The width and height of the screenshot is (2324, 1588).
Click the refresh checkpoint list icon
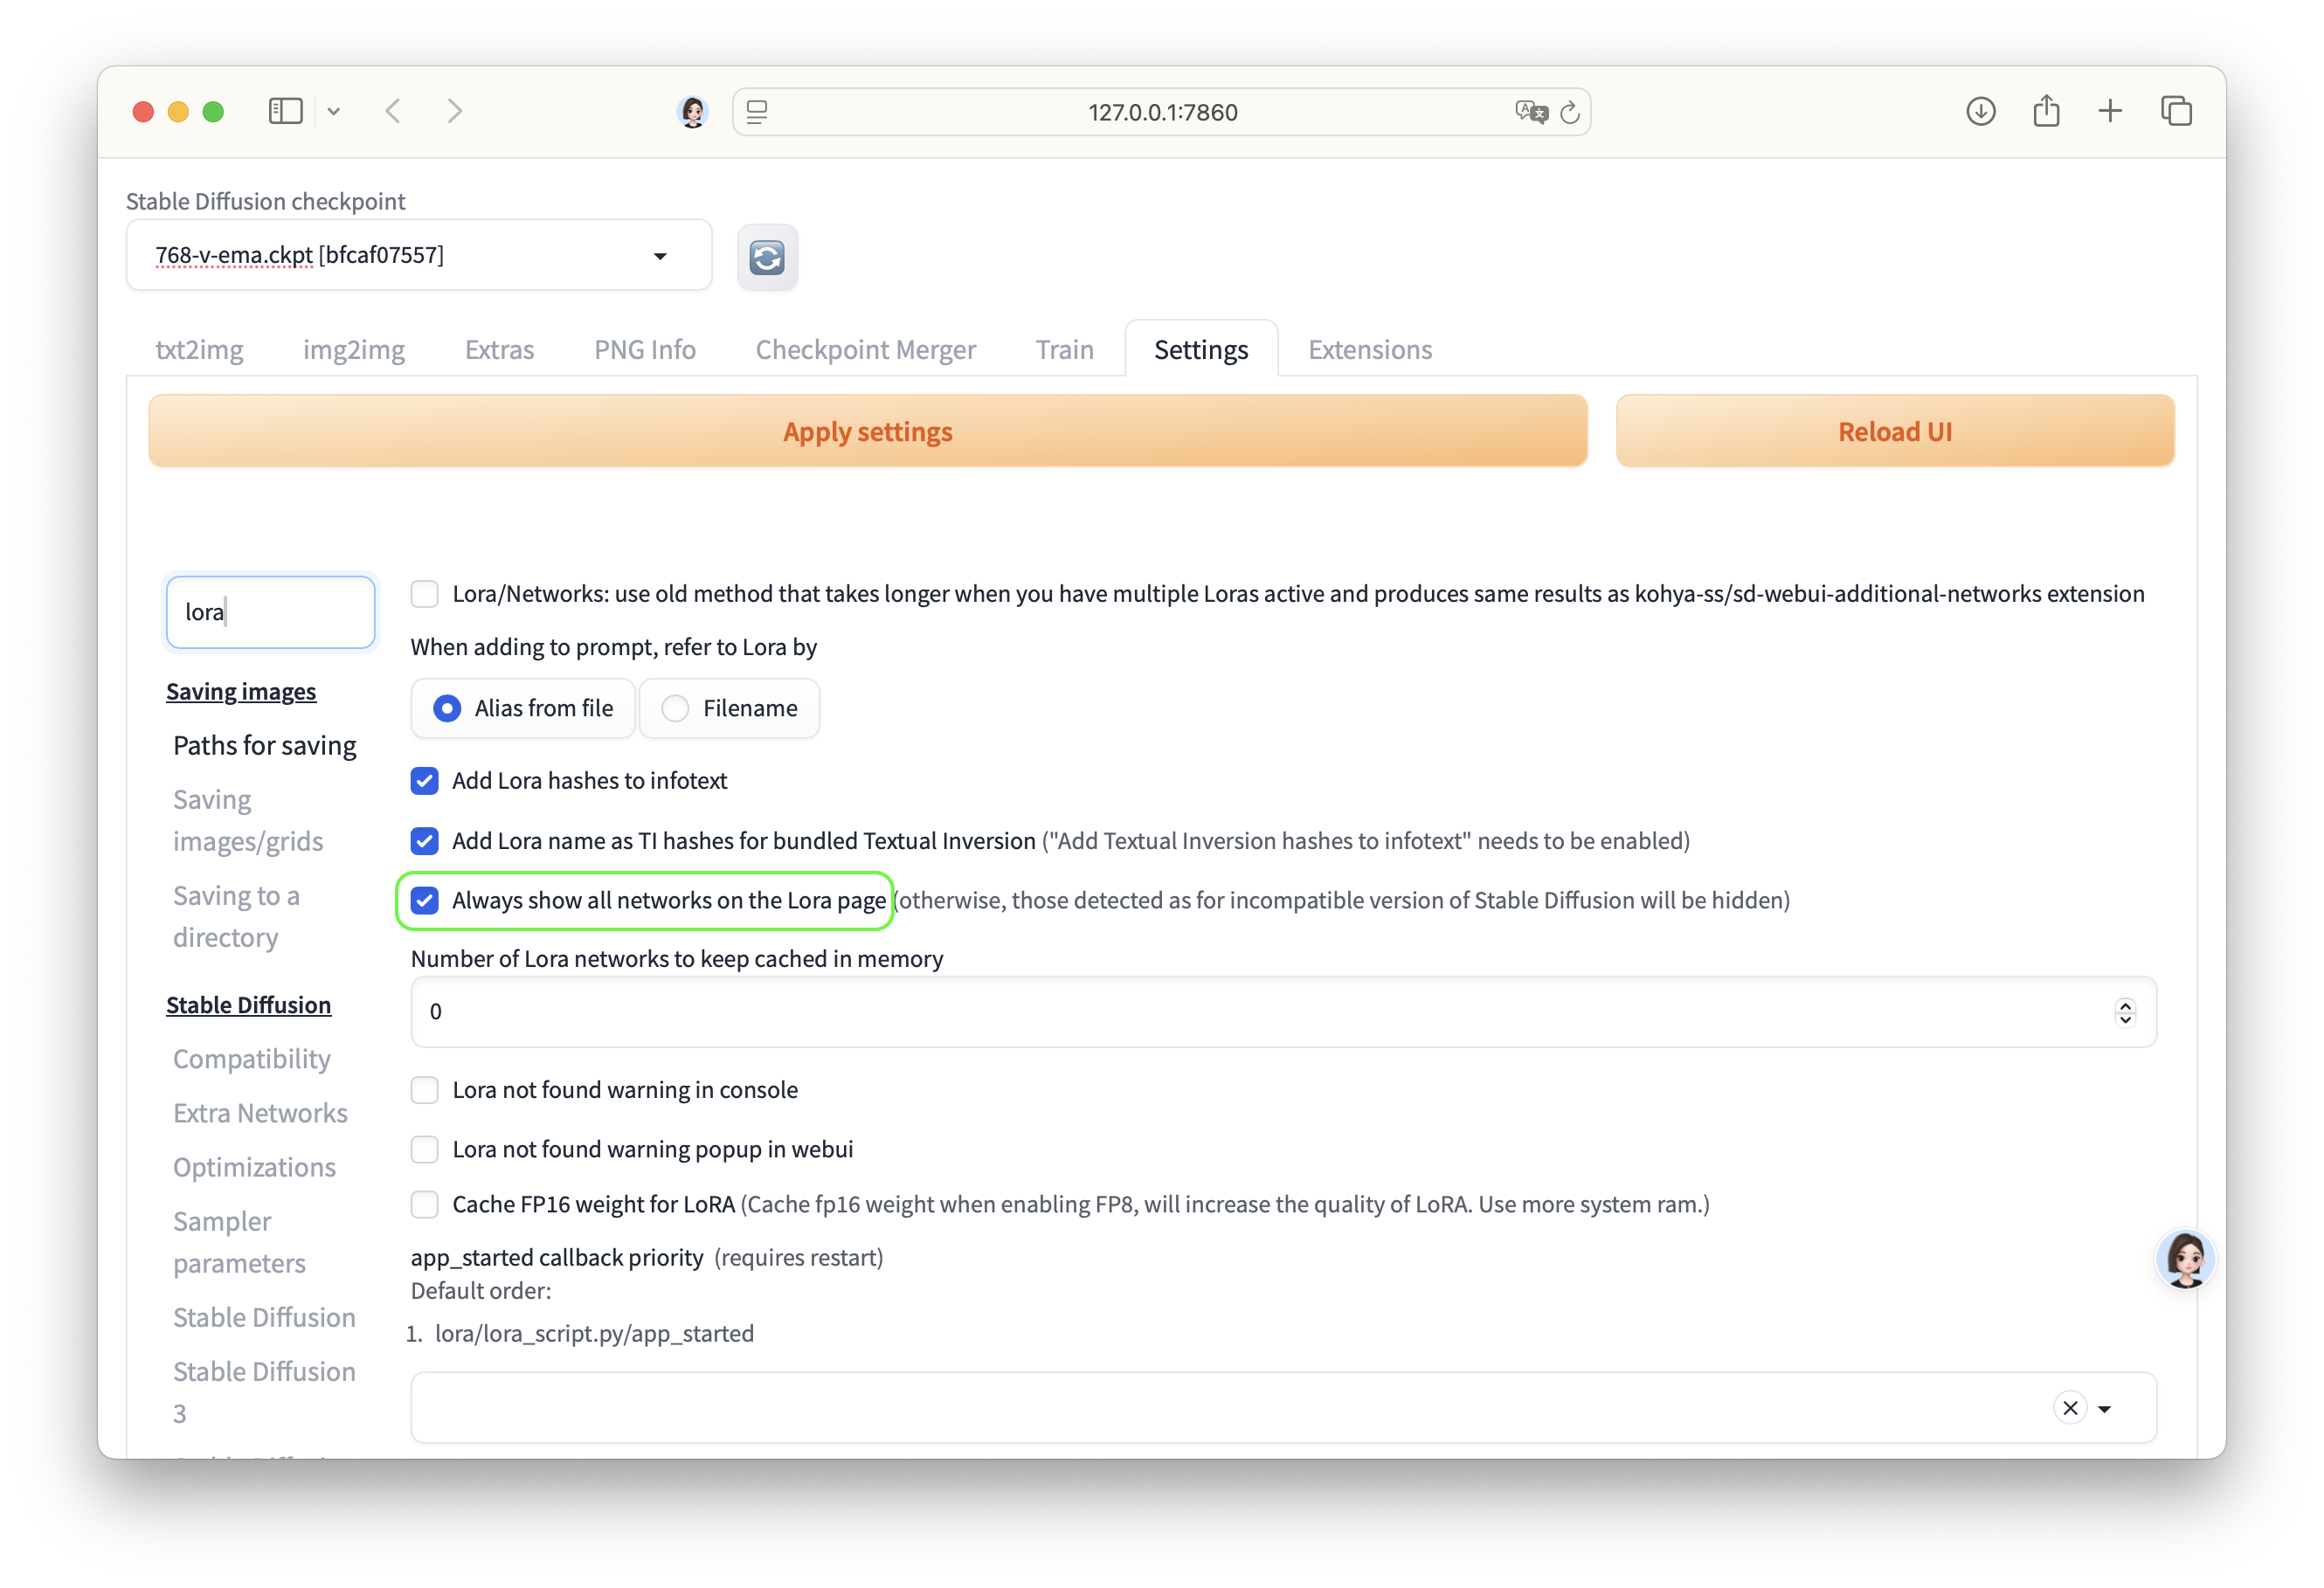(767, 257)
